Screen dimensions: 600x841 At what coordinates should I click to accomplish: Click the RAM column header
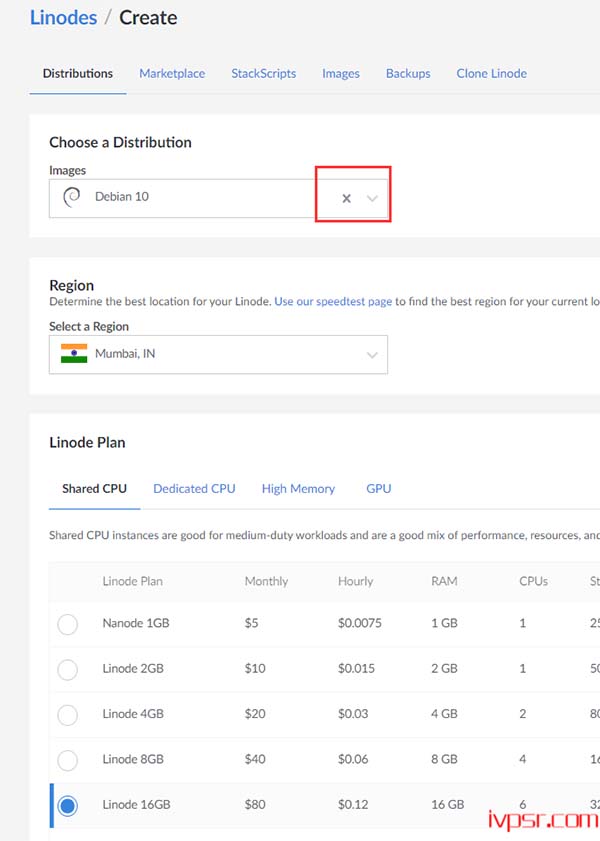[444, 581]
